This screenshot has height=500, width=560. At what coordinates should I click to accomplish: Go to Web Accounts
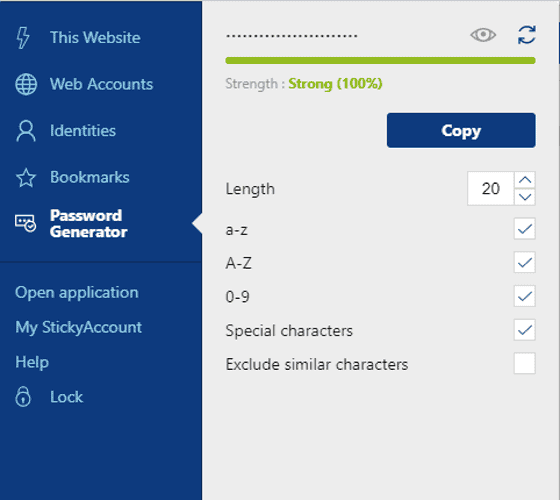pos(101,84)
